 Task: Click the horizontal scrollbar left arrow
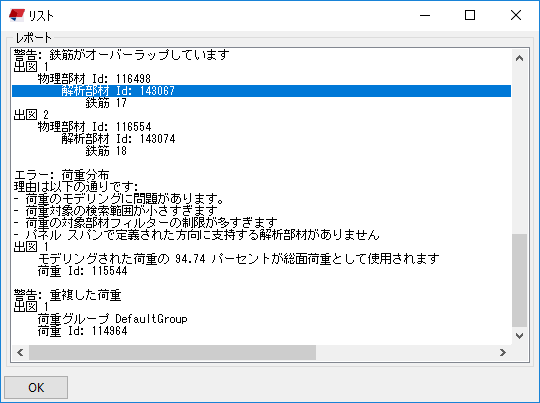pos(20,352)
